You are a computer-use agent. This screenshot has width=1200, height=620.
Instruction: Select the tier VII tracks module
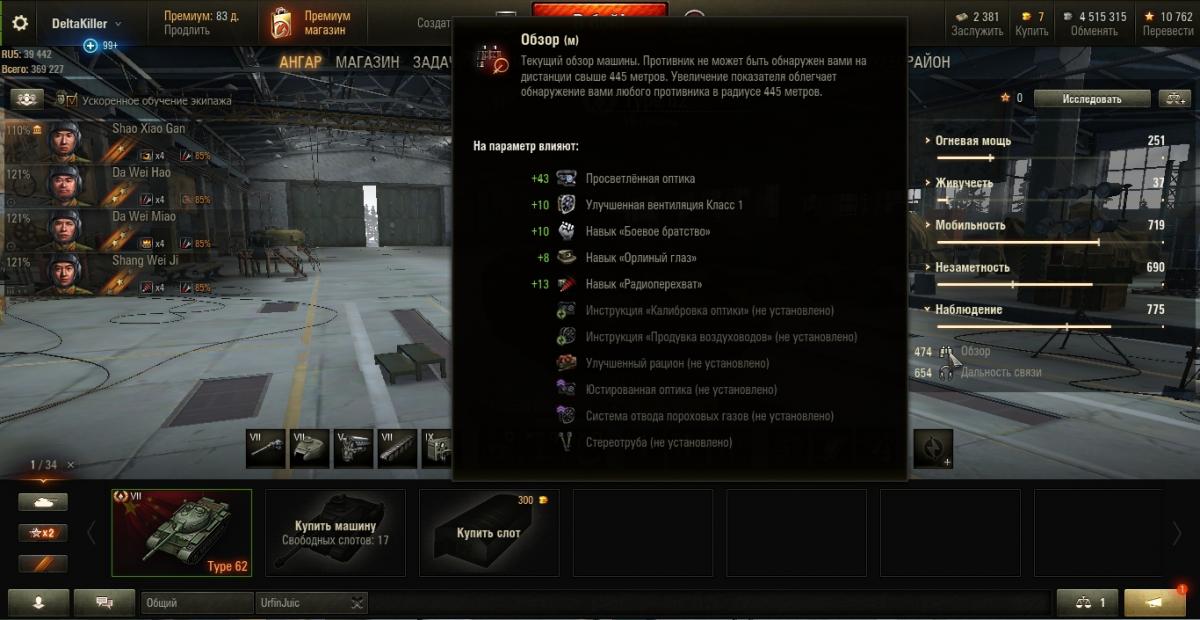[x=397, y=449]
